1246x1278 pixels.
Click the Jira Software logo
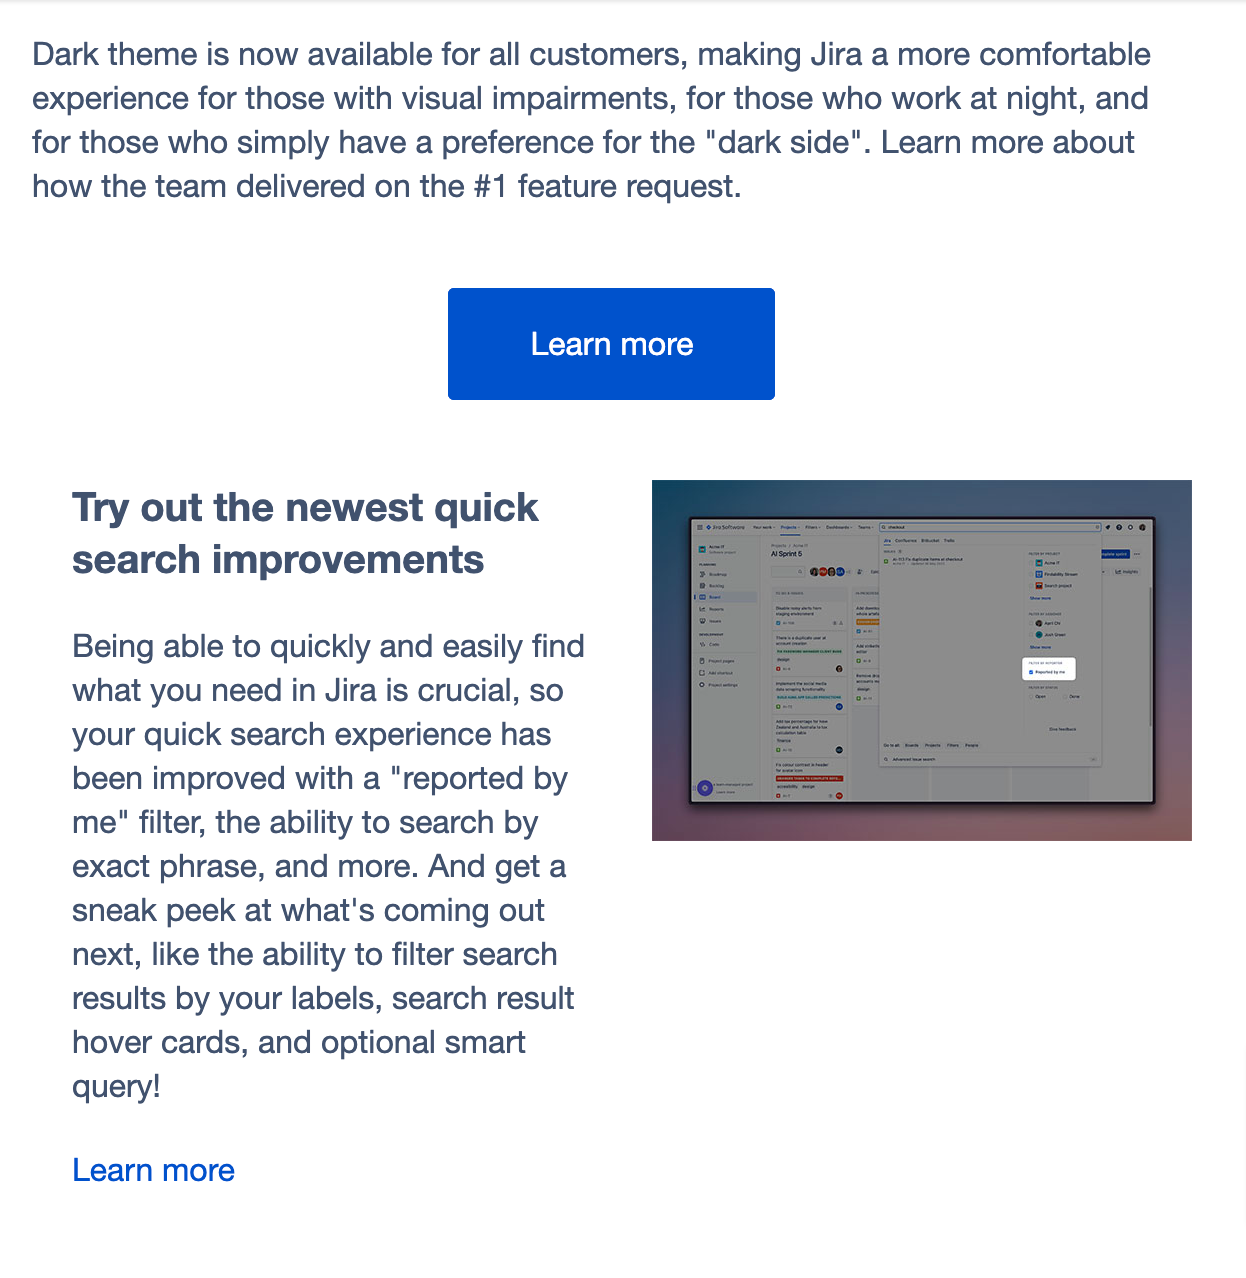722,527
